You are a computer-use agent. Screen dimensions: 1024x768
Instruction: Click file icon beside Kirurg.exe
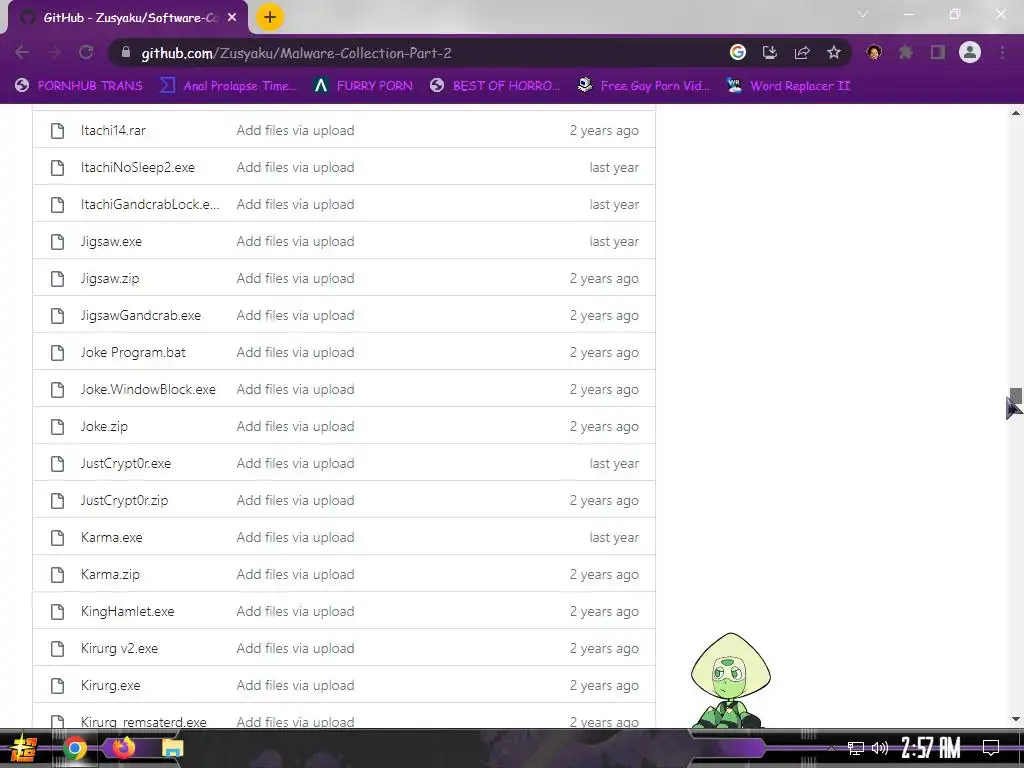click(57, 686)
